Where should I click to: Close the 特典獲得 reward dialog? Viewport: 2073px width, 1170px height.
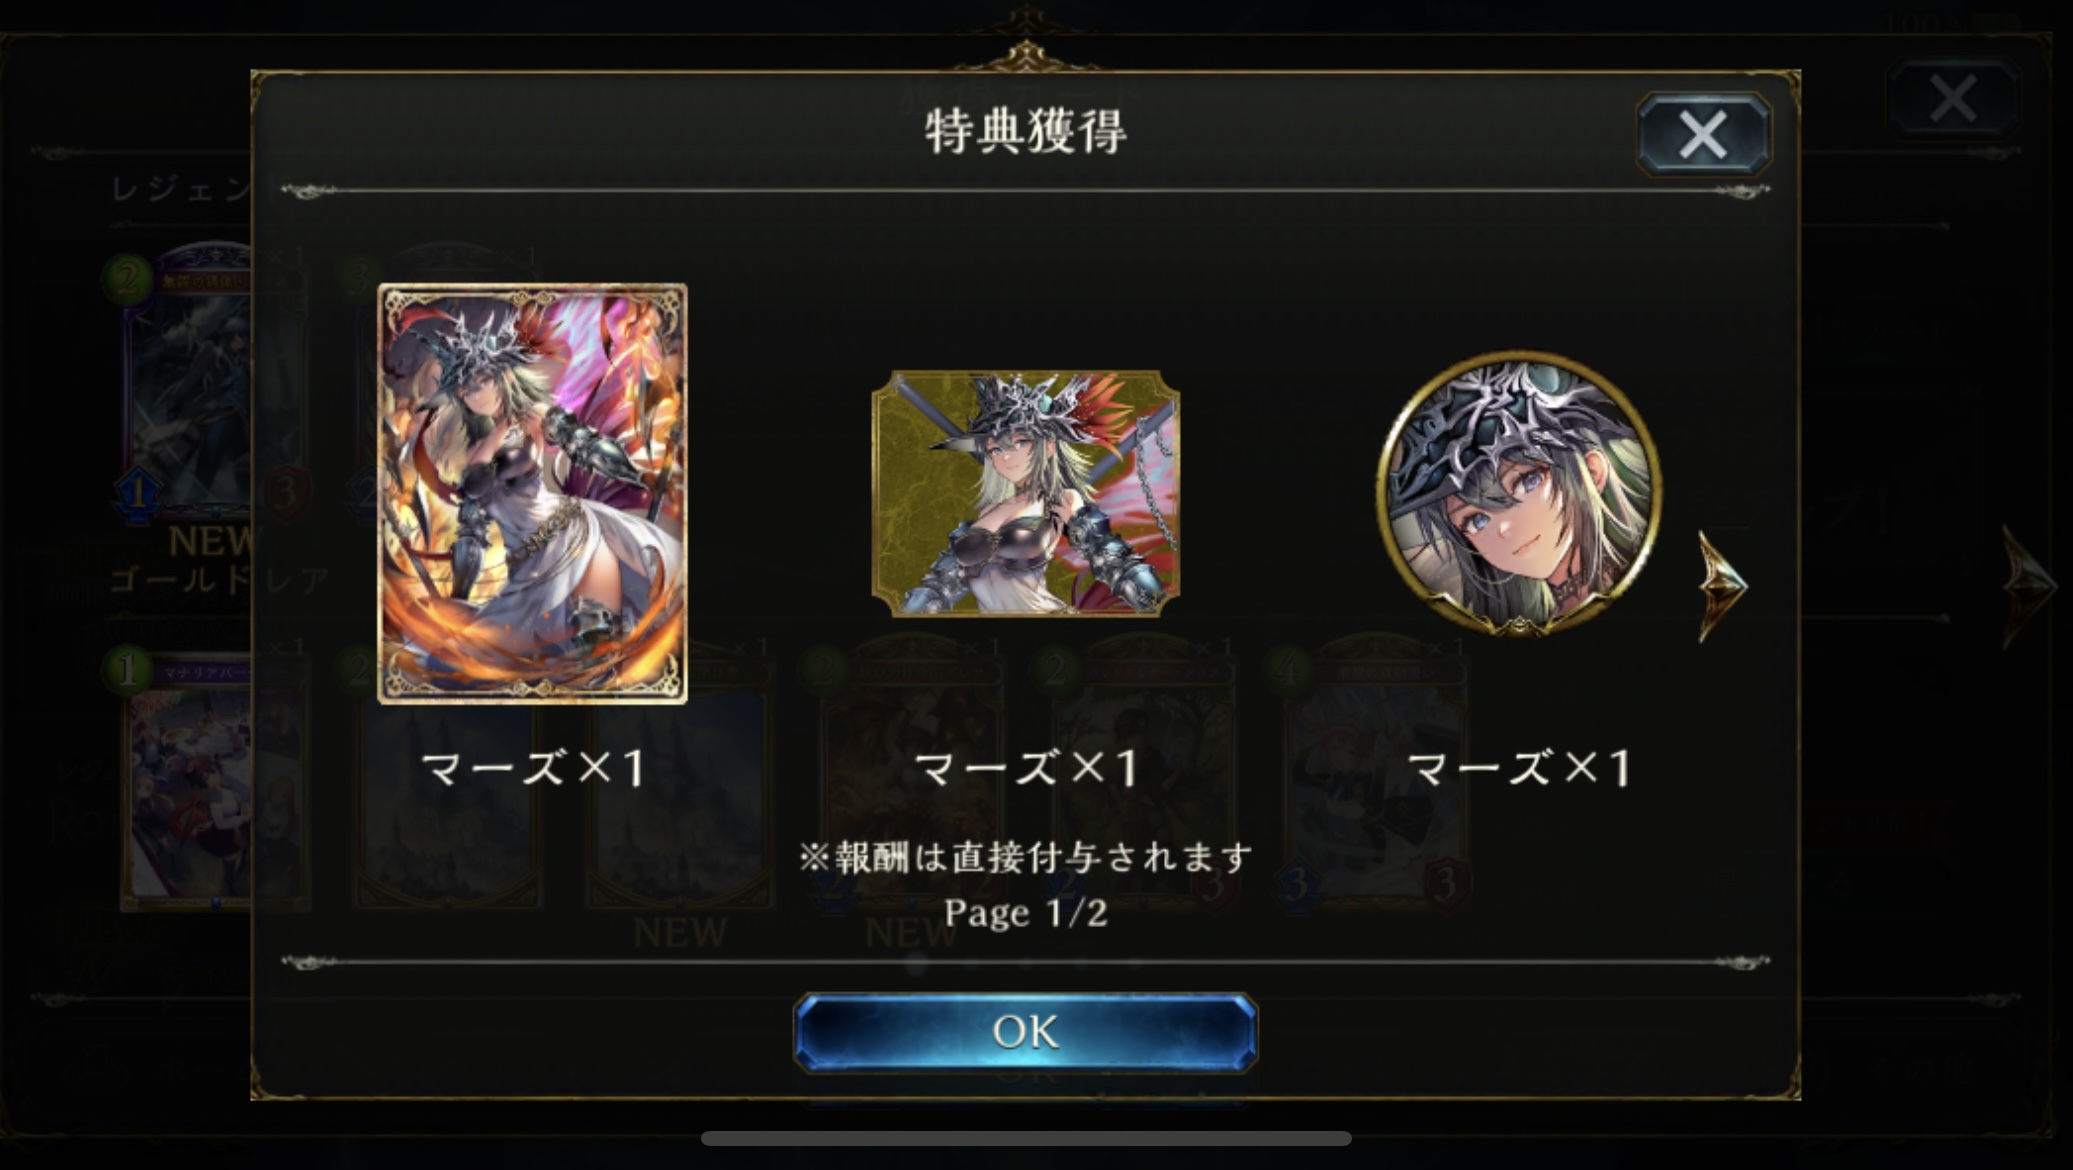[1703, 134]
